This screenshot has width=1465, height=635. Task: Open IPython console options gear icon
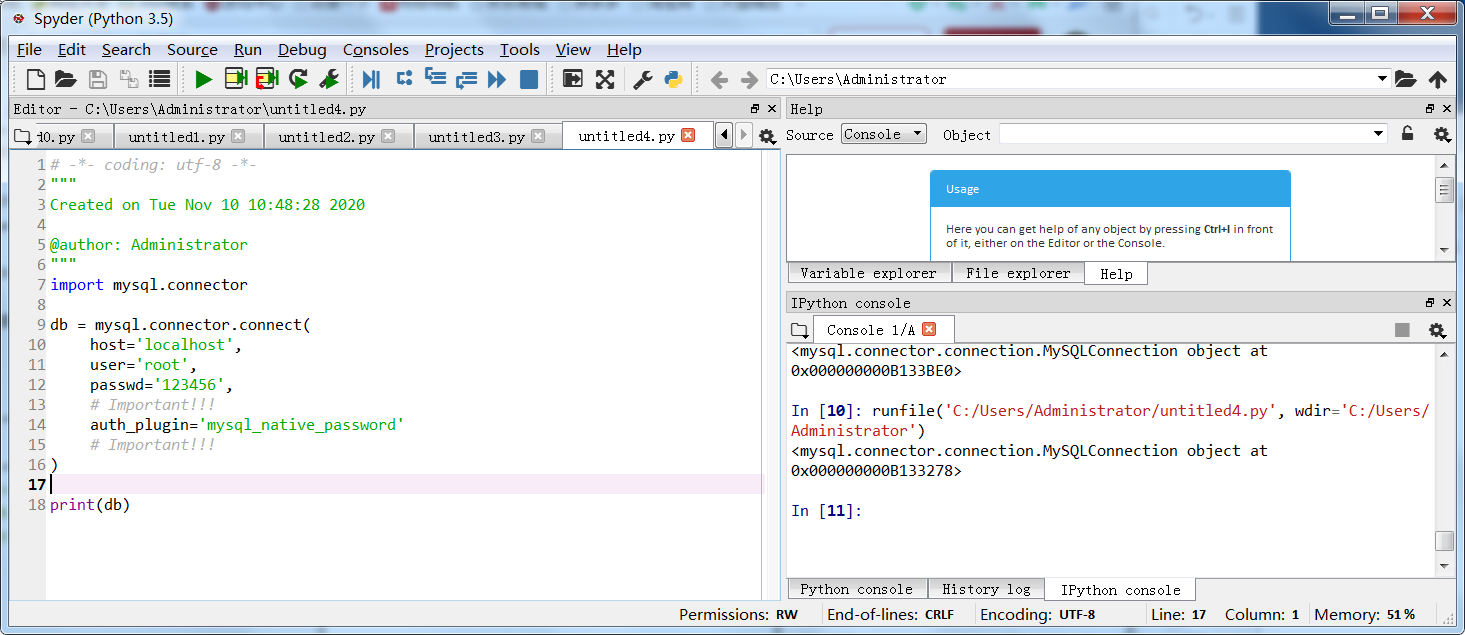pos(1437,330)
